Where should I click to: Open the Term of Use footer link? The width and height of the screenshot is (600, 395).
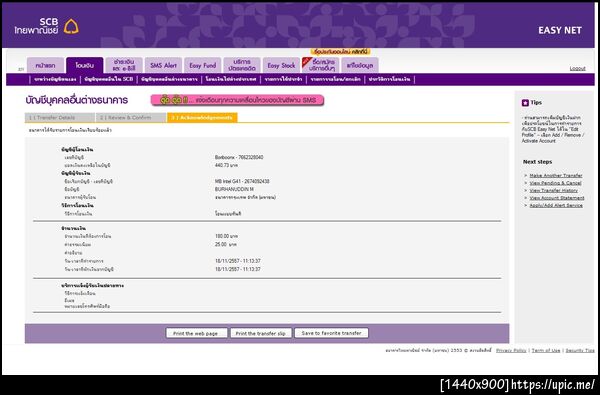pyautogui.click(x=546, y=350)
